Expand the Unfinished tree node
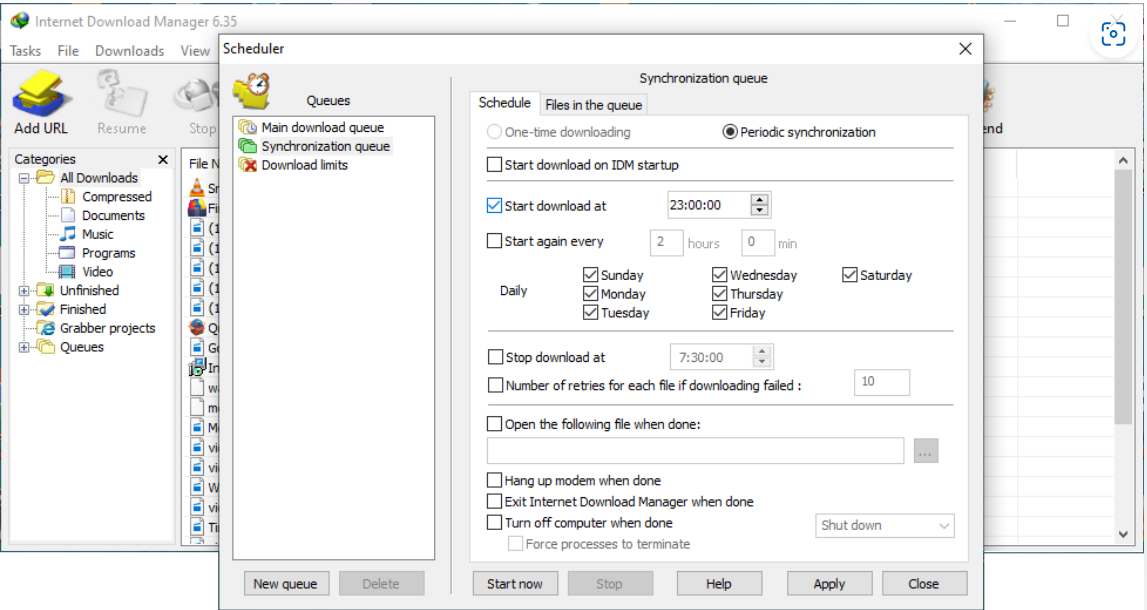Image resolution: width=1147 pixels, height=610 pixels. click(x=24, y=290)
